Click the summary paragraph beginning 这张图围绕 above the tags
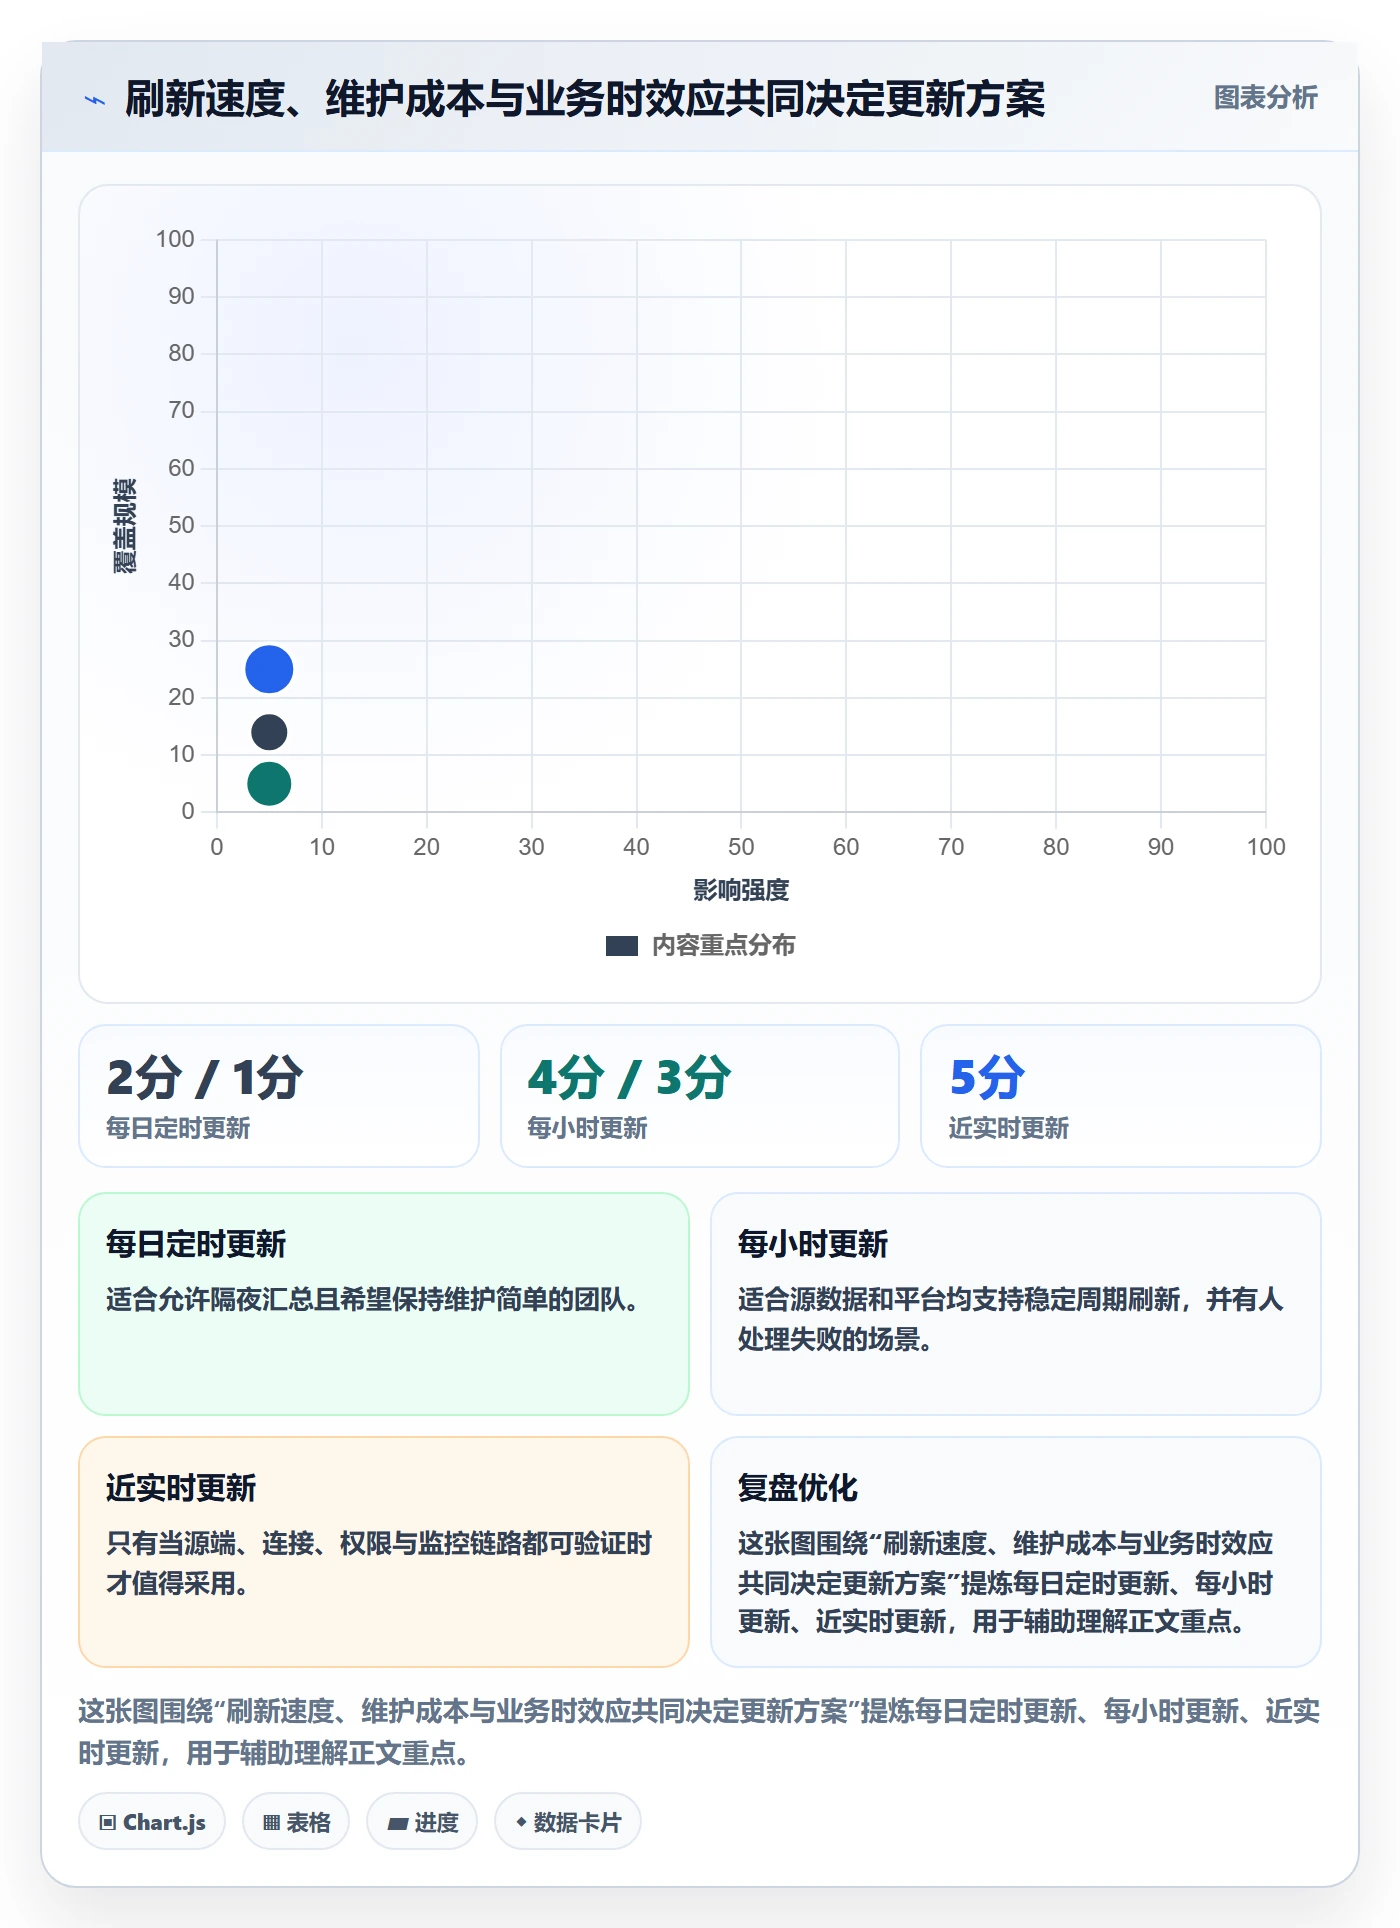Image resolution: width=1400 pixels, height=1928 pixels. tap(699, 1731)
